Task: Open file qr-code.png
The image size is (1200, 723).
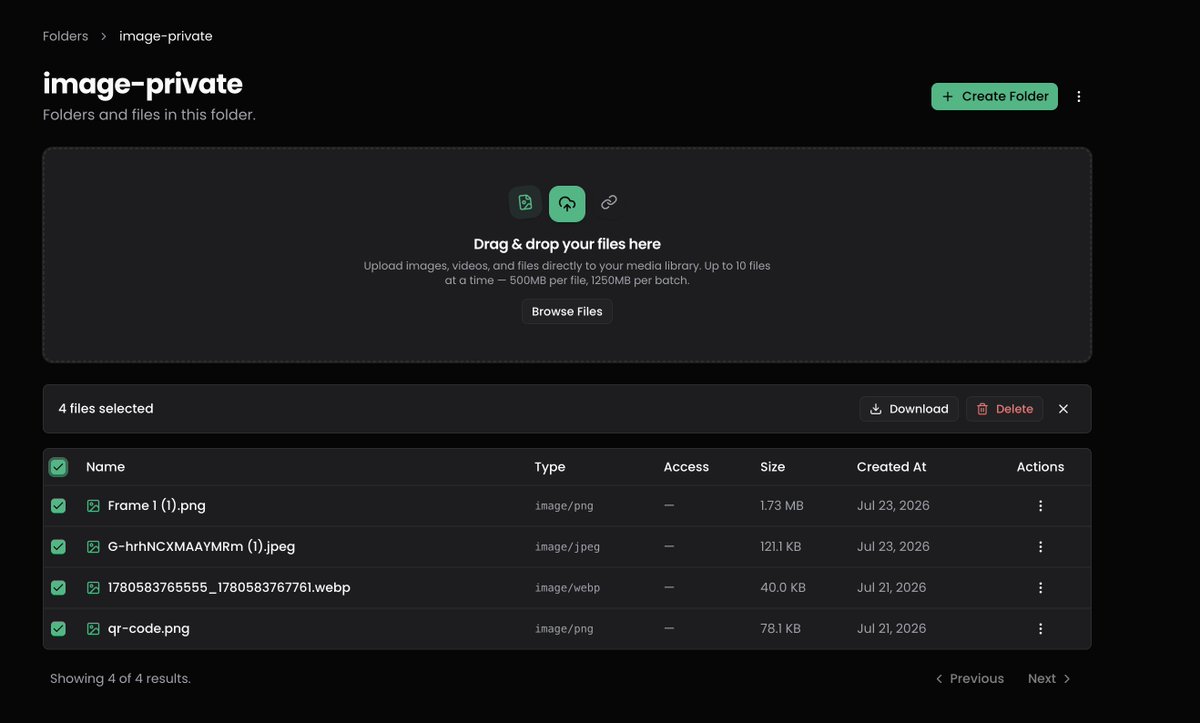Action: point(149,629)
